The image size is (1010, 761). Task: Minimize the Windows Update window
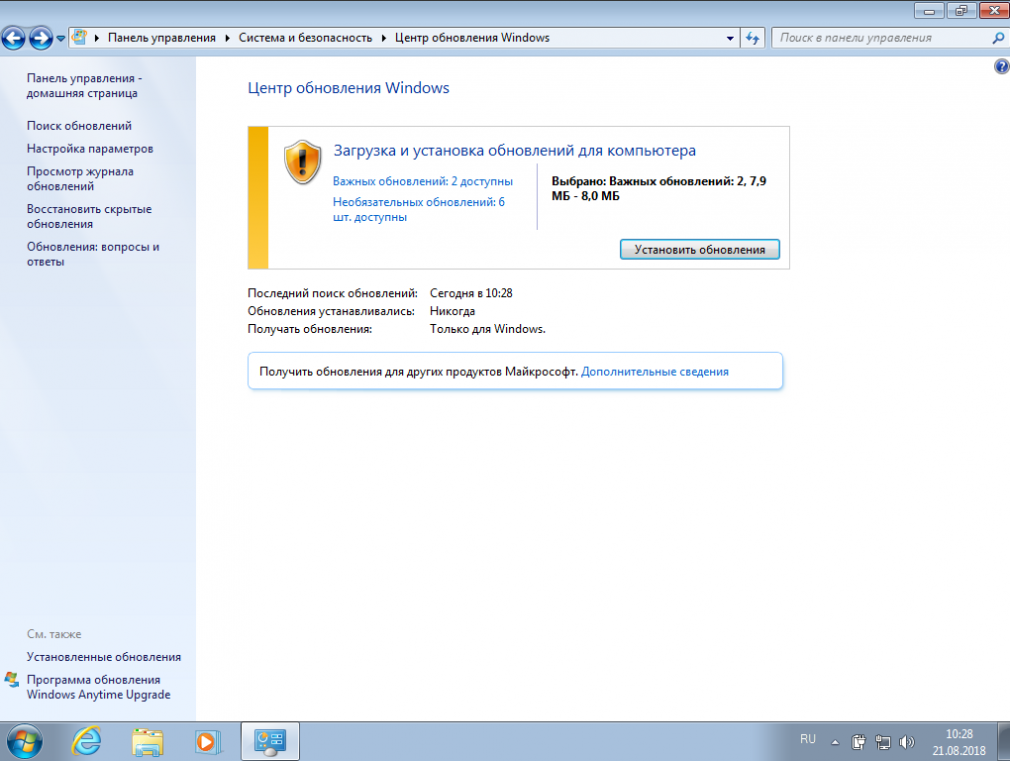[929, 10]
